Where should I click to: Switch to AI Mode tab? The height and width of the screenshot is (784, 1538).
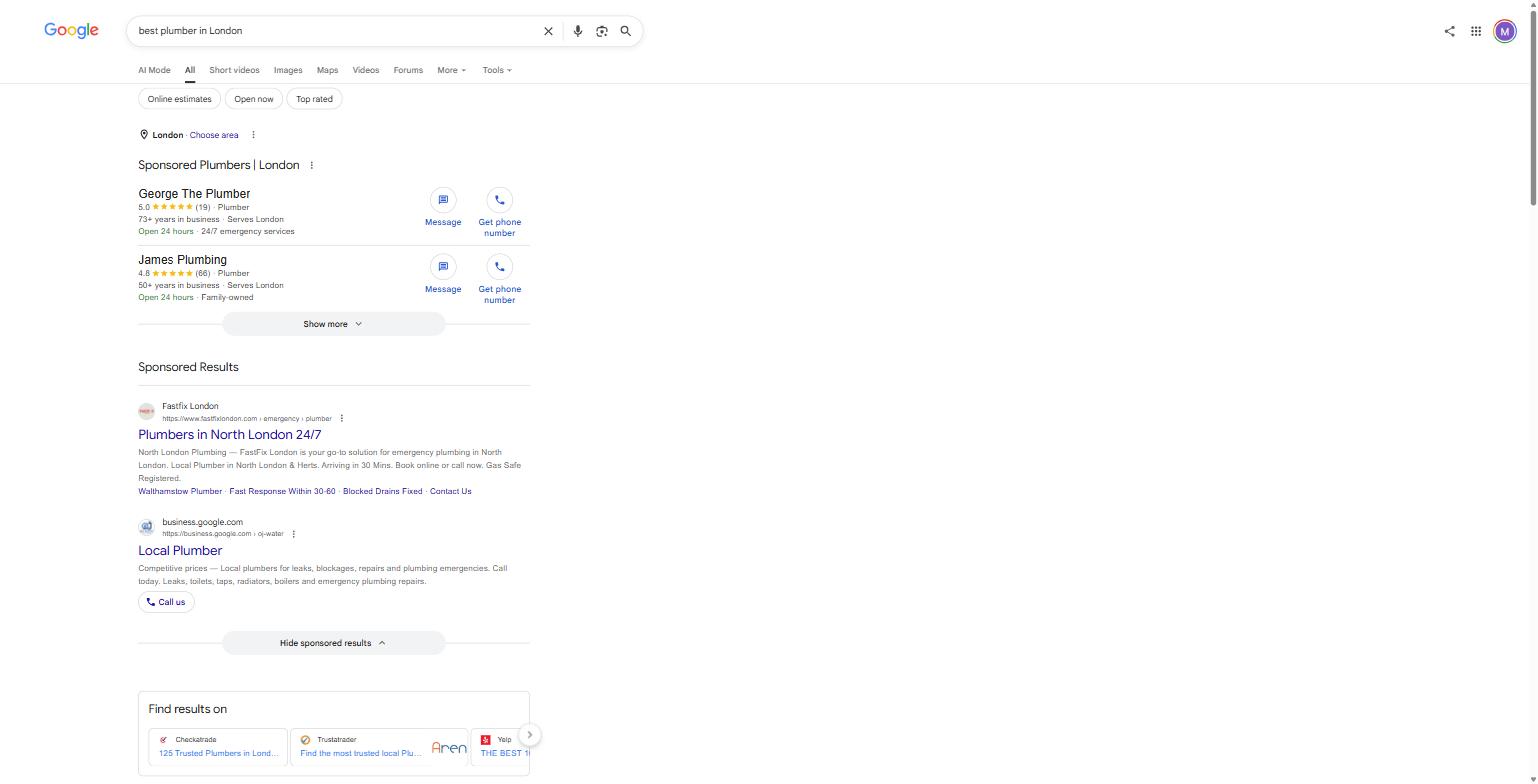(x=154, y=70)
